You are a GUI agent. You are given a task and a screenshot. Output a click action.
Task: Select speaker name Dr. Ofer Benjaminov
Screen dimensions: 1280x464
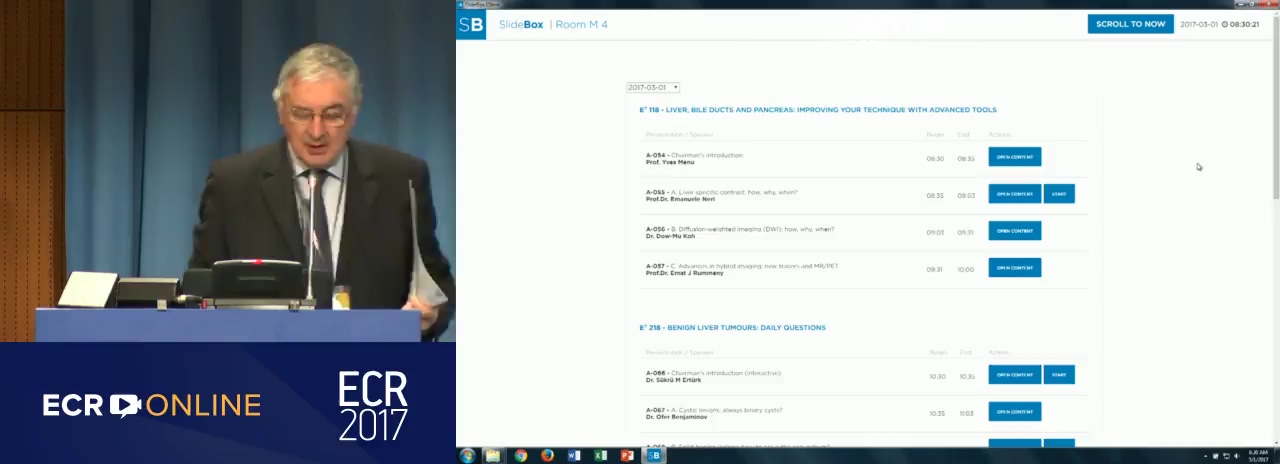[x=676, y=417]
